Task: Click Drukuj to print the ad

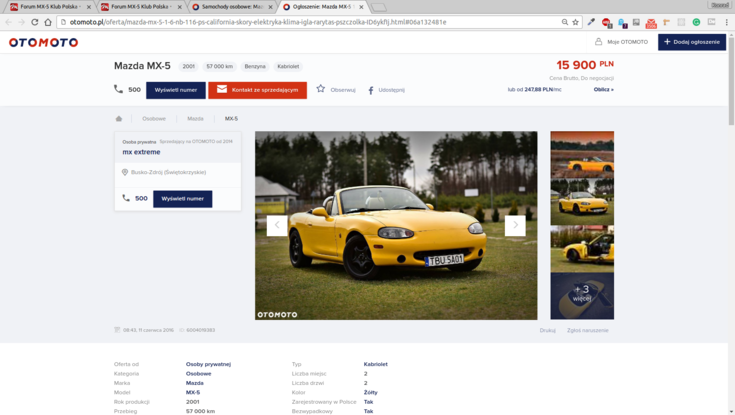Action: pos(547,330)
